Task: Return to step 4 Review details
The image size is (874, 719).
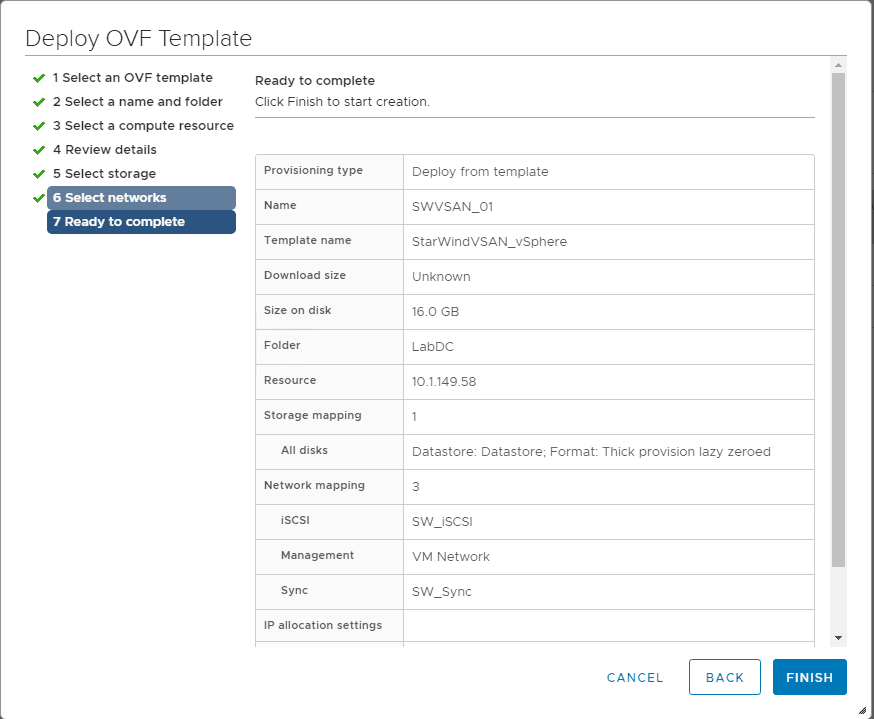Action: click(x=104, y=150)
